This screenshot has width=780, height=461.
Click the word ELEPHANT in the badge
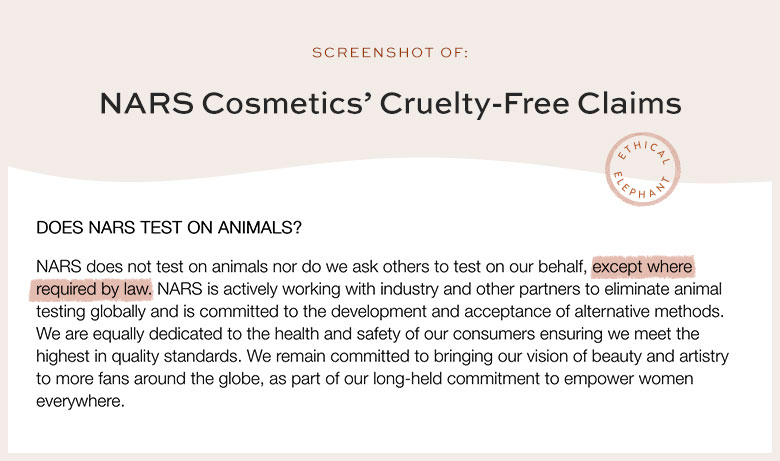643,190
